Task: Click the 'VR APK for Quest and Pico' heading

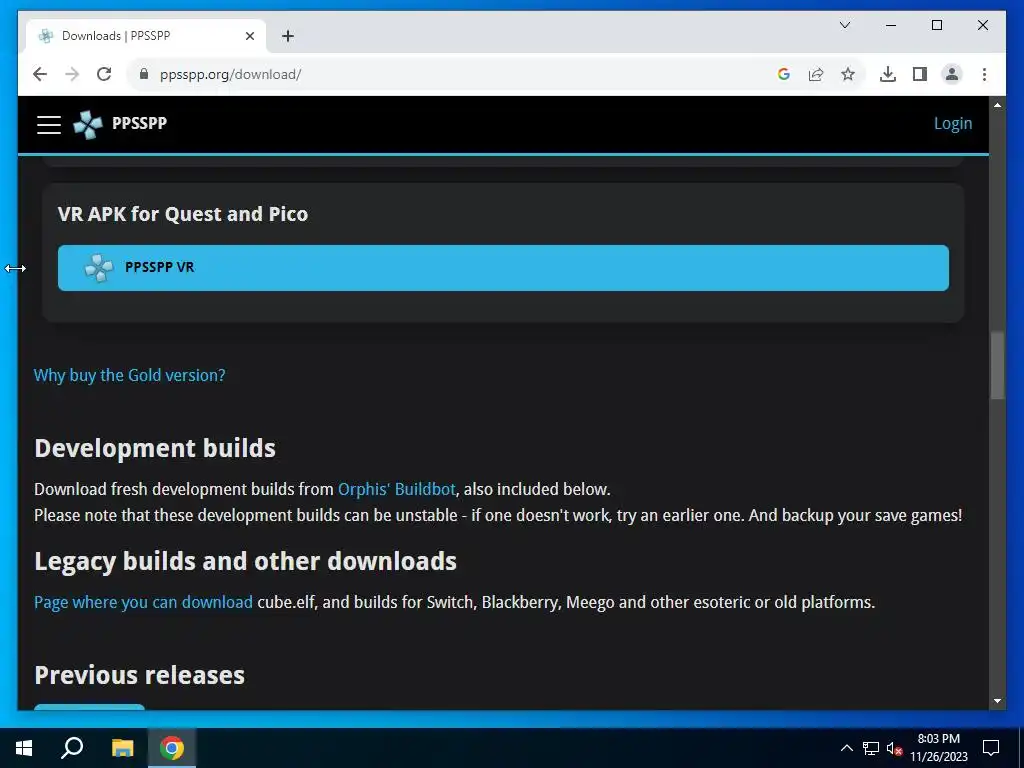Action: (183, 214)
